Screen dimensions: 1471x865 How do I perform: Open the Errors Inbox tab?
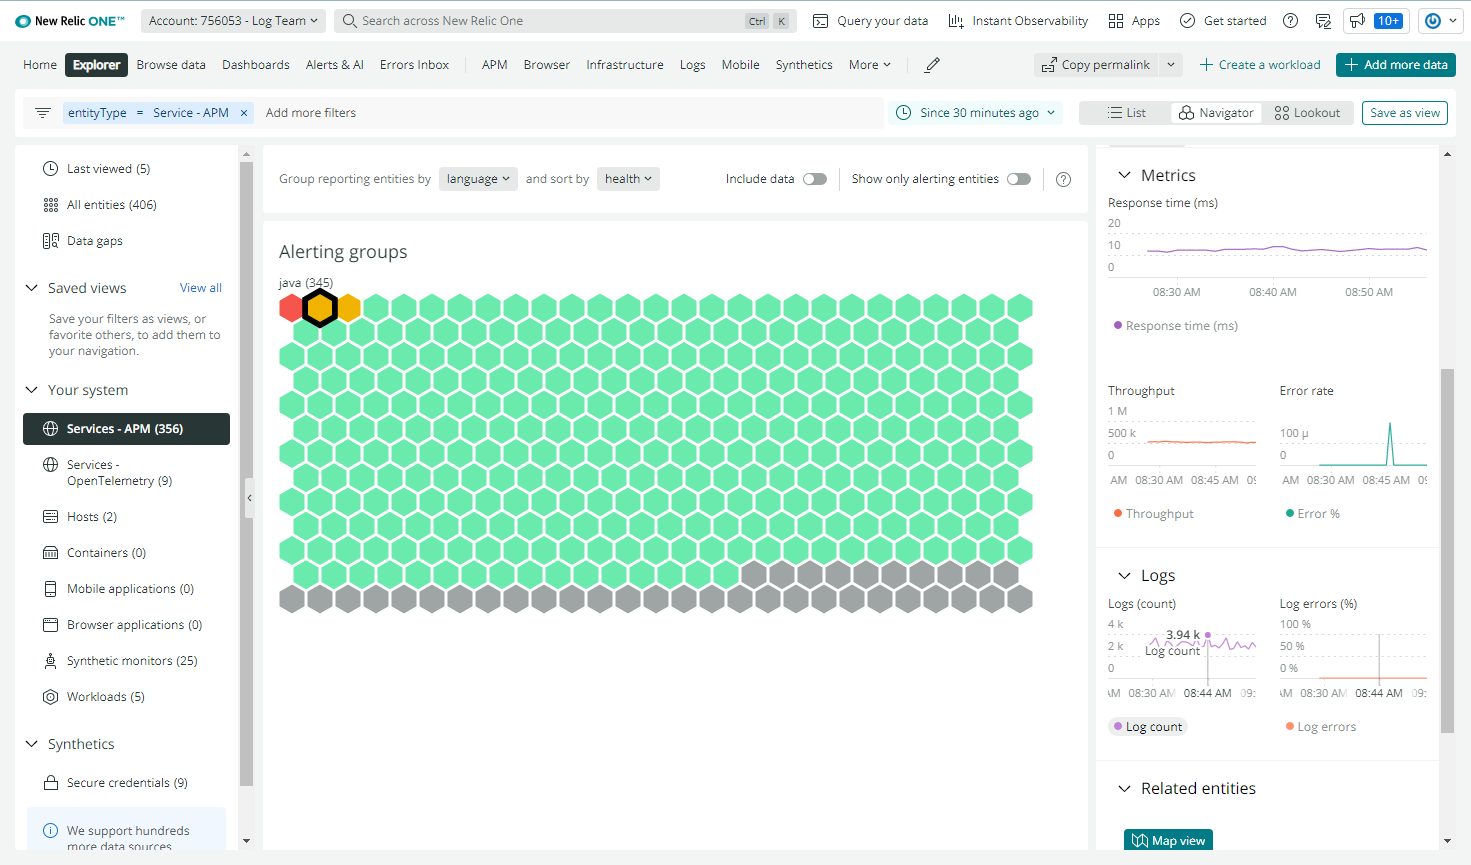[x=415, y=65]
